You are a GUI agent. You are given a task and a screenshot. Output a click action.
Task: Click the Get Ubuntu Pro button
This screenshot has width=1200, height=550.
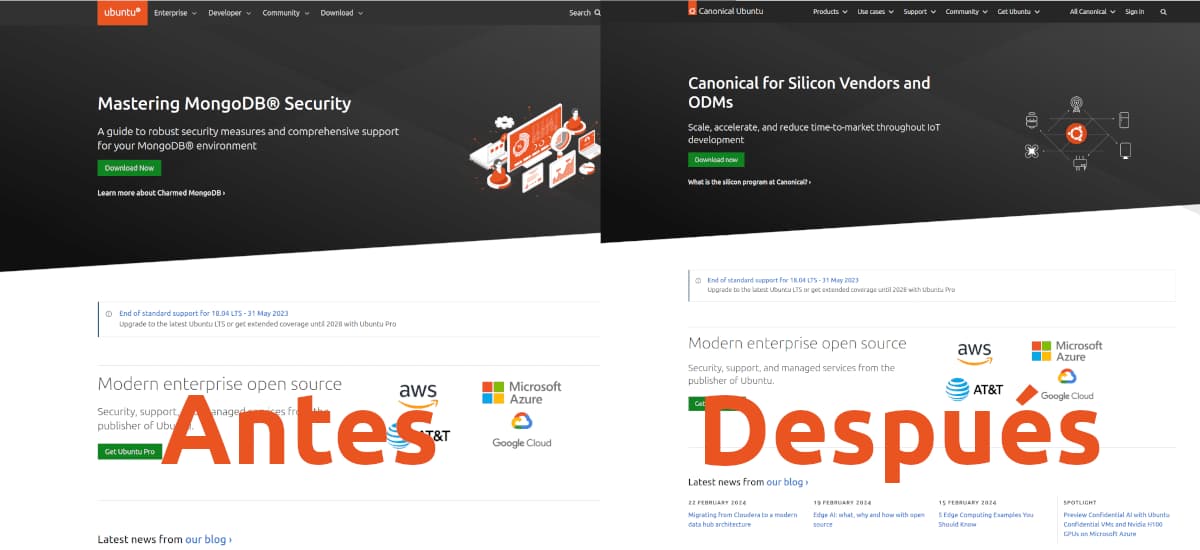coord(129,452)
